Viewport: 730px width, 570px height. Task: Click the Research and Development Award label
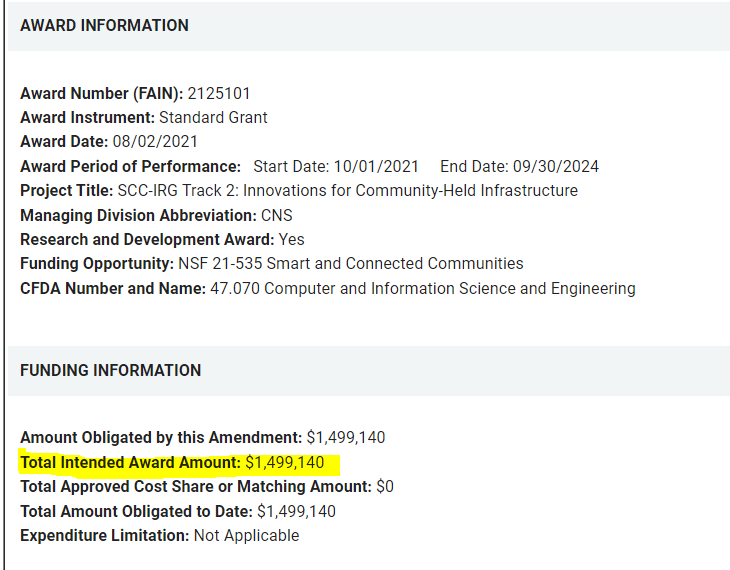tap(147, 240)
